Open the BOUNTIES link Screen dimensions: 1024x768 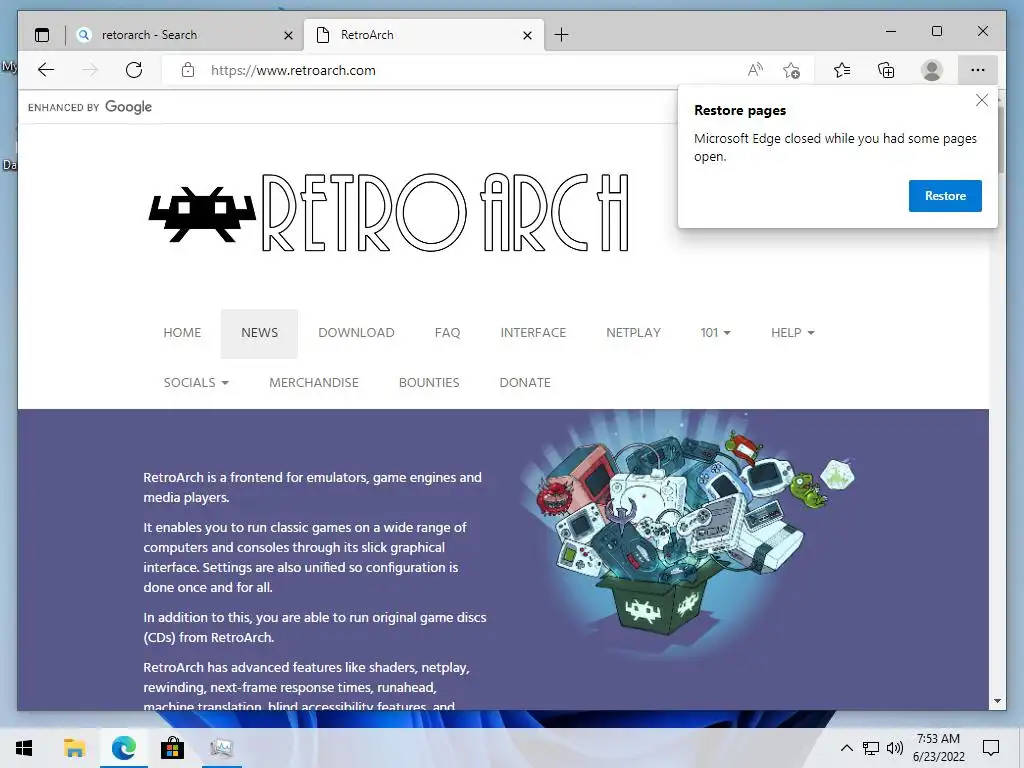coord(429,383)
